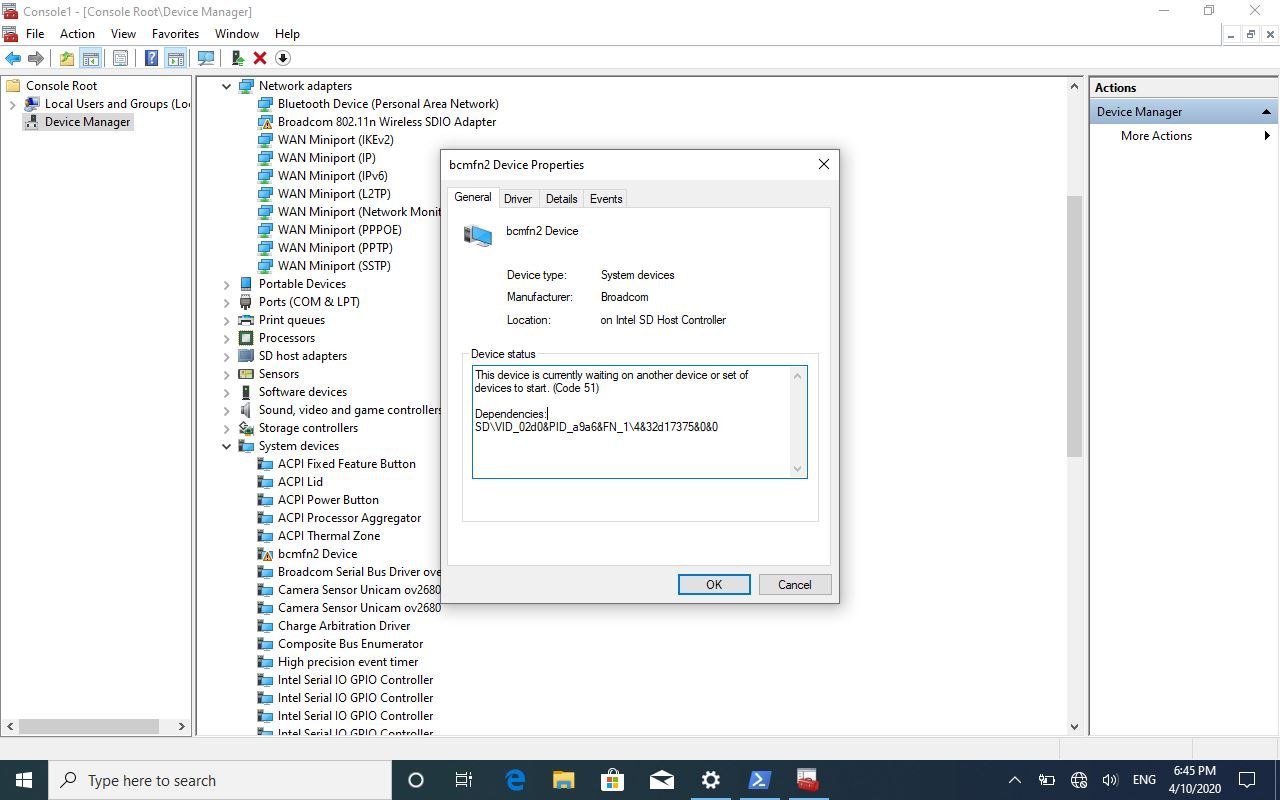Click the Forward arrow in toolbar

[x=36, y=58]
